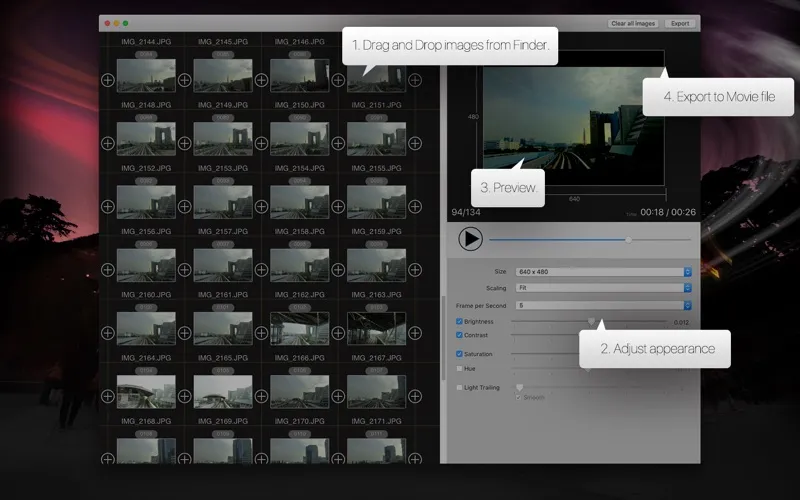Viewport: 800px width, 500px height.
Task: Click the playback progress slider
Action: (590, 239)
